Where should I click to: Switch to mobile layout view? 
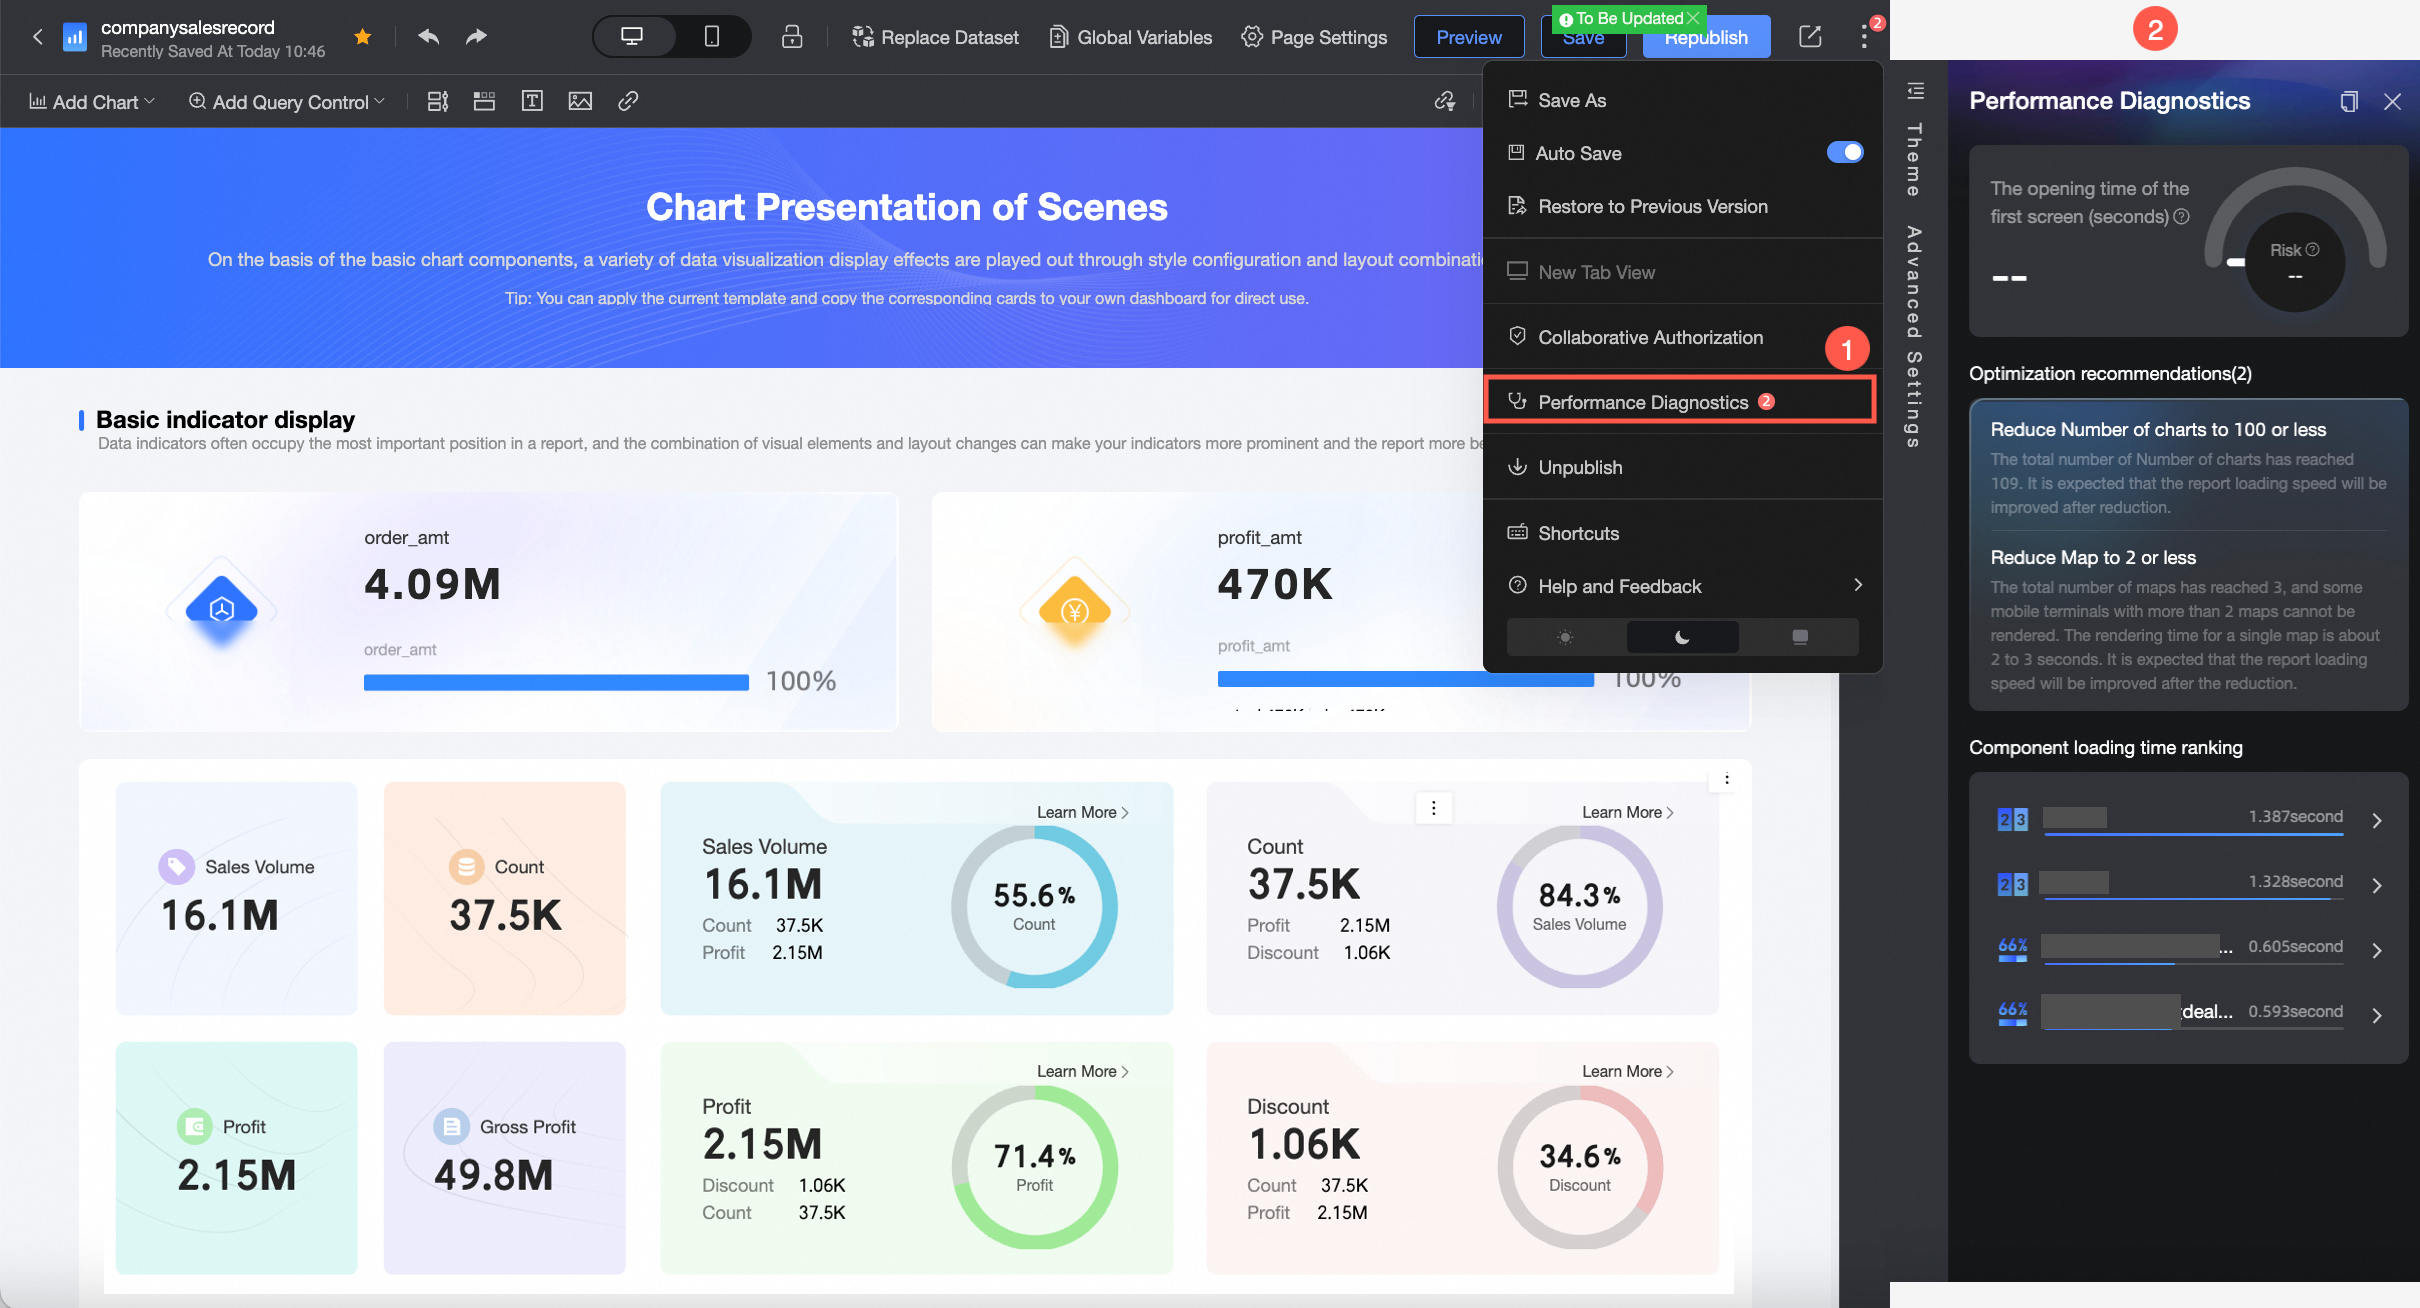click(711, 37)
